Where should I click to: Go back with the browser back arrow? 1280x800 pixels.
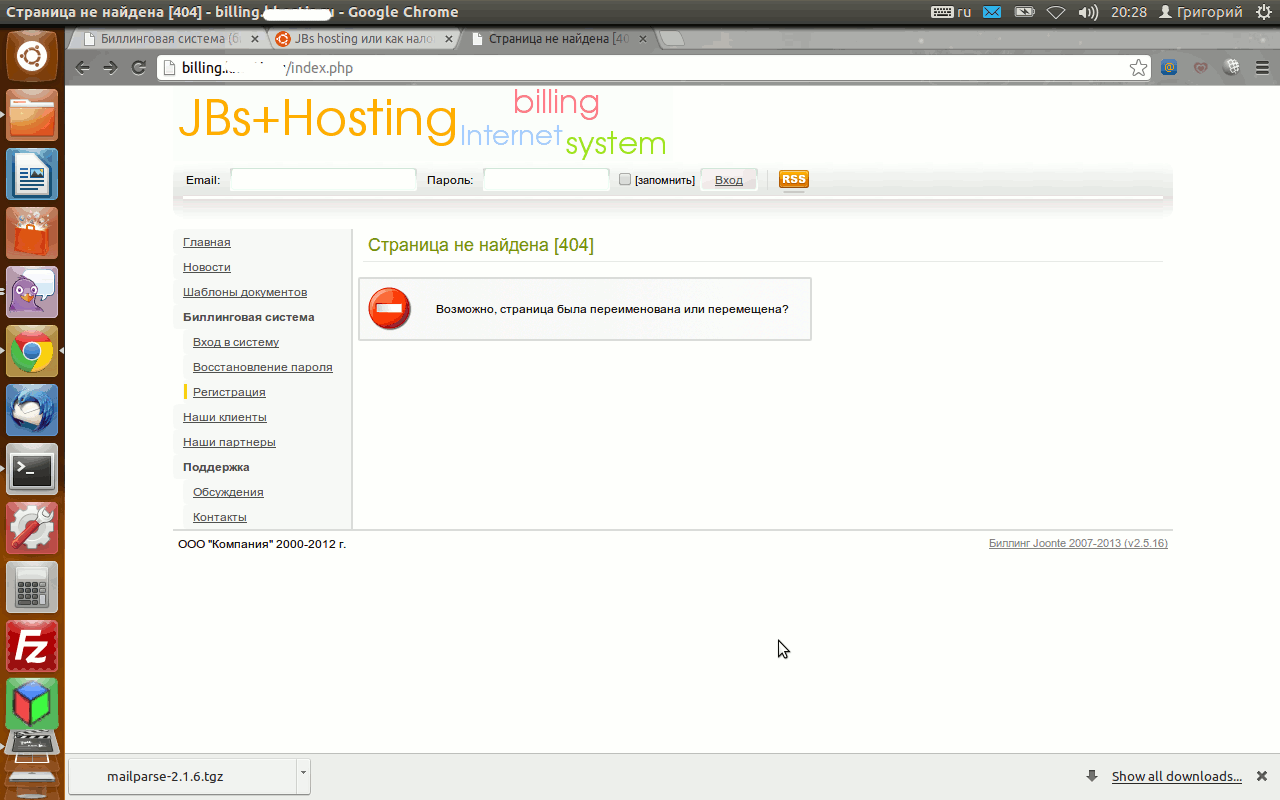83,68
